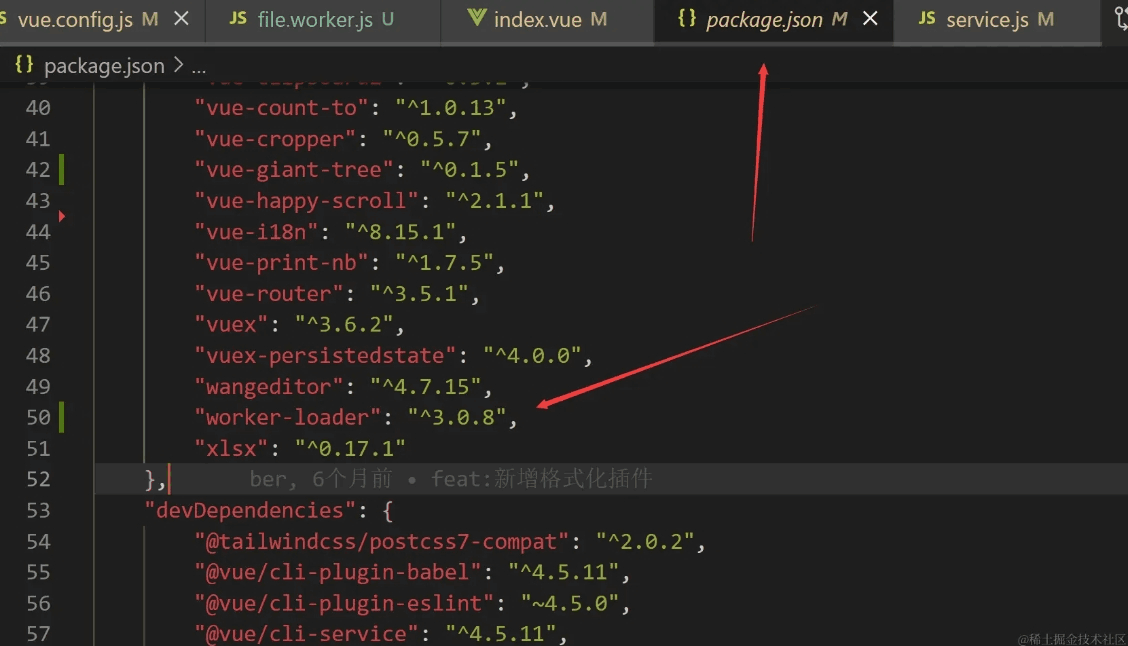Click the "wangeditor" key
Viewport: 1128px width, 646px height.
269,386
